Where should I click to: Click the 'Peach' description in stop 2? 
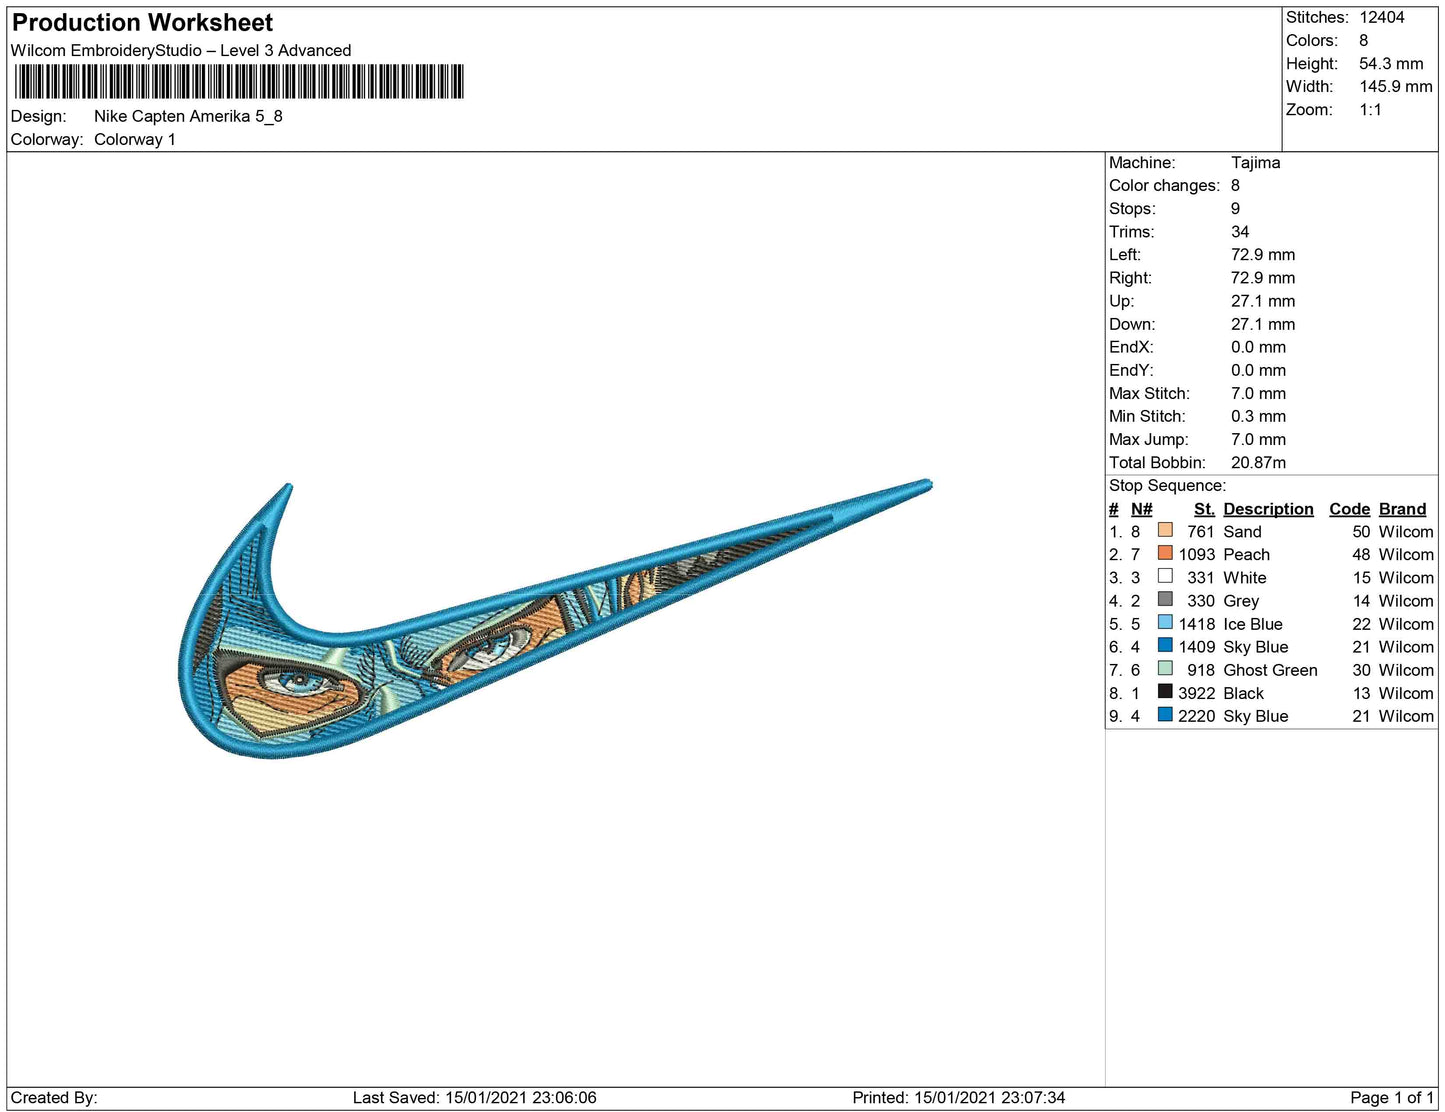(x=1246, y=554)
